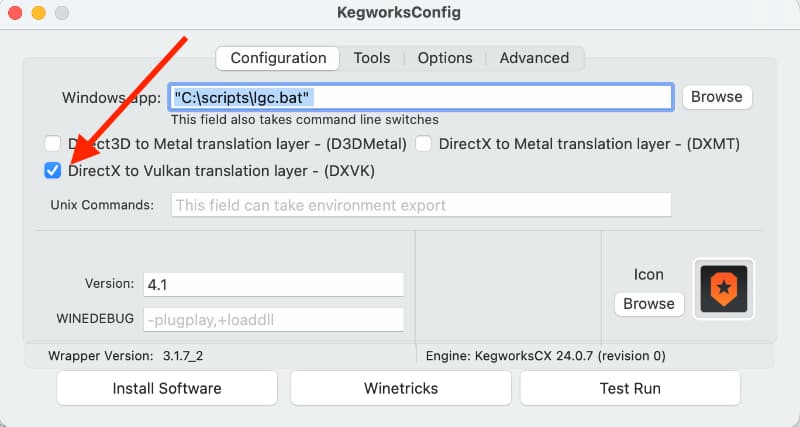Open Winetricks
The height and width of the screenshot is (427, 800).
(401, 388)
